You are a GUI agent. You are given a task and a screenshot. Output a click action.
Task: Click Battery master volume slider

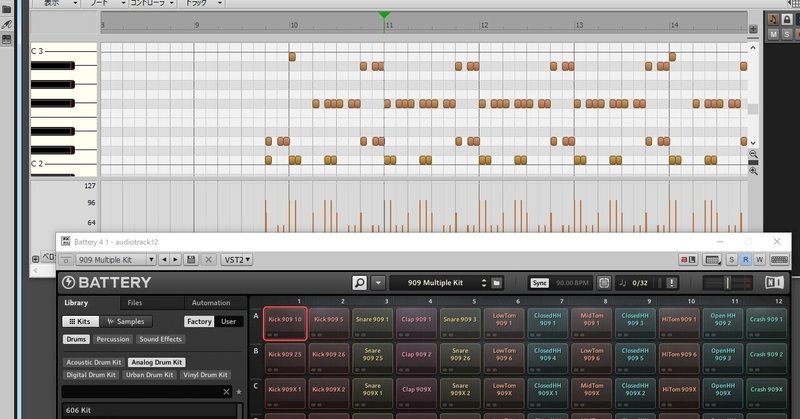tap(728, 282)
